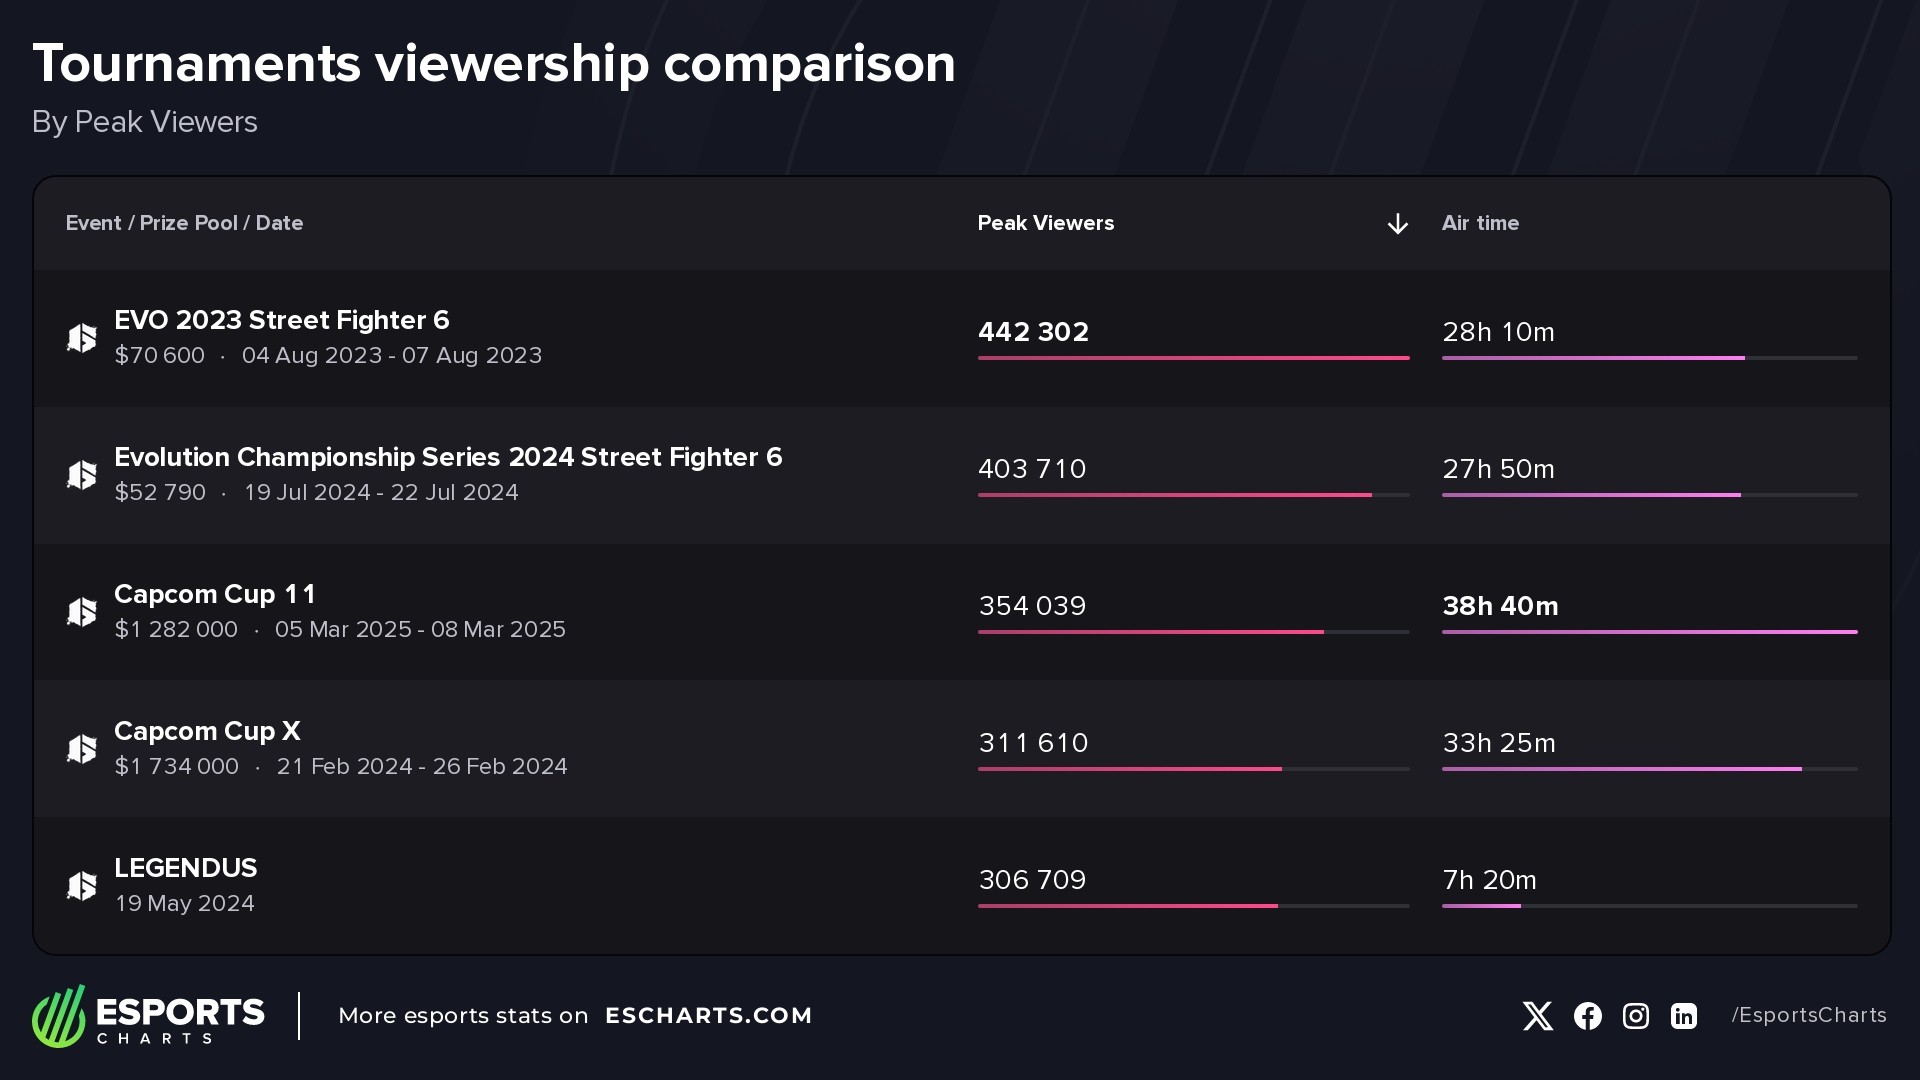Screen dimensions: 1920x1080
Task: Click game icon next to Capcom Cup X
Action: [82, 749]
